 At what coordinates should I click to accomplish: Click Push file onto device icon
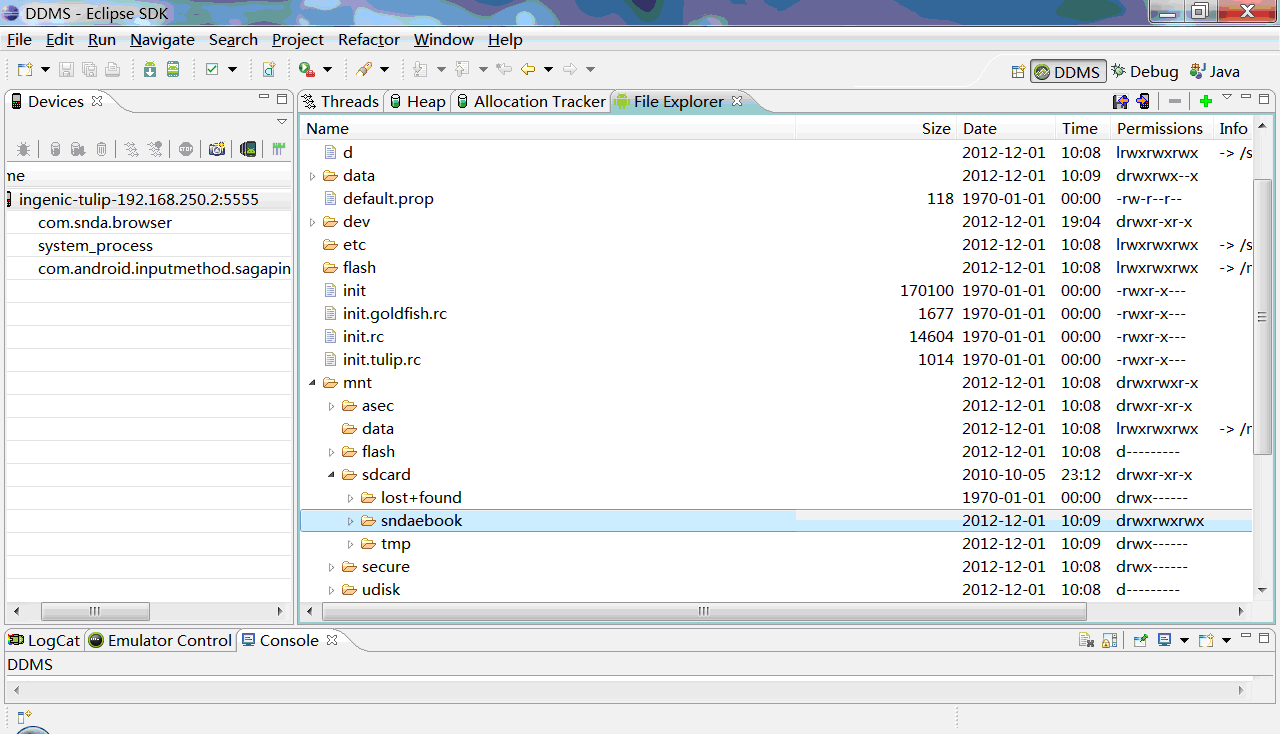(1142, 101)
